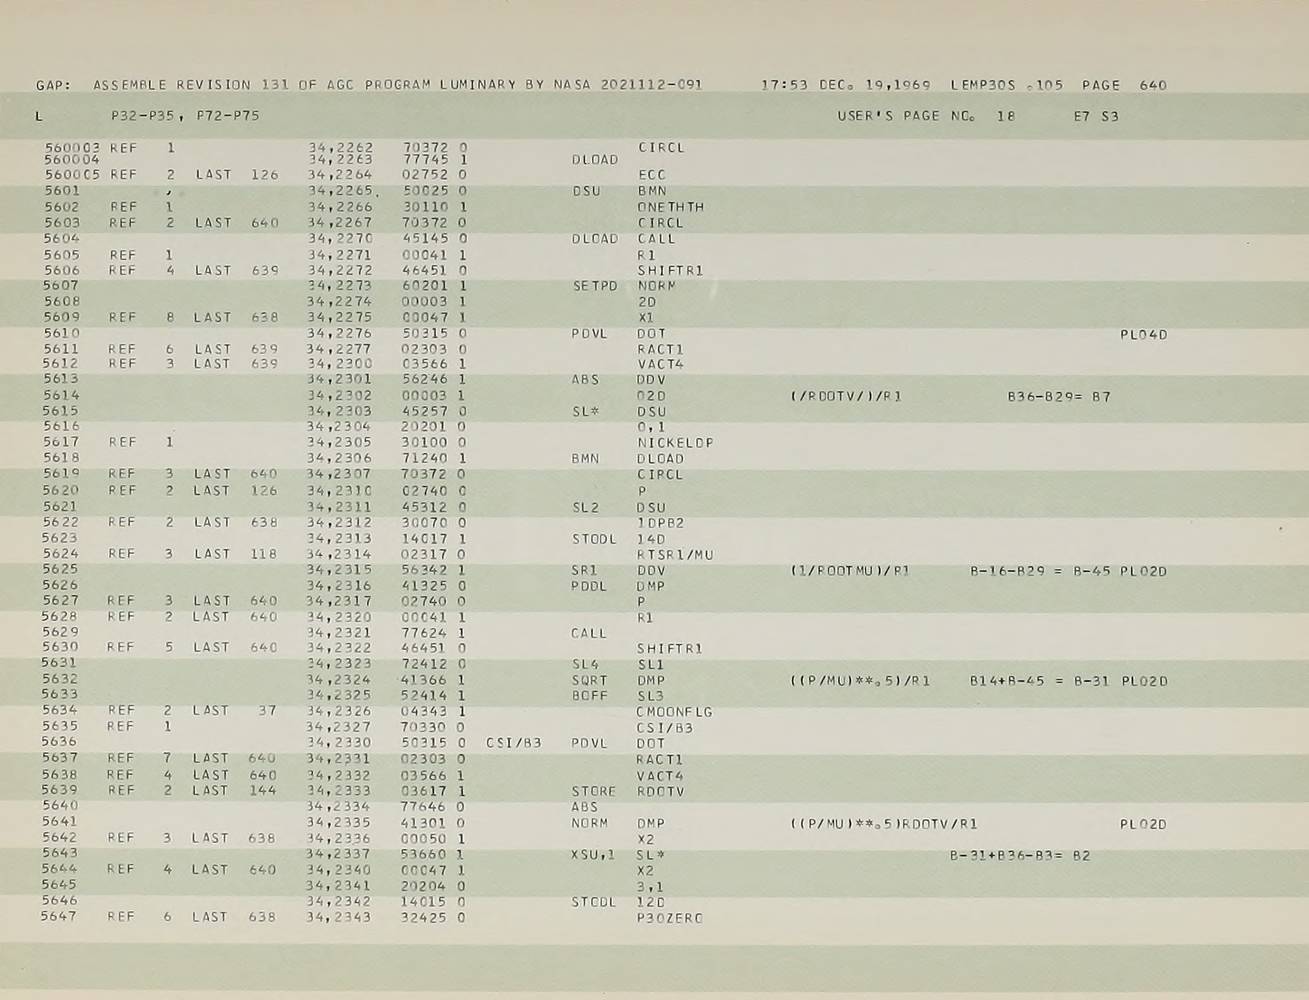This screenshot has width=1309, height=1000.
Task: Click the "E7 S3" header code
Action: (x=1096, y=116)
